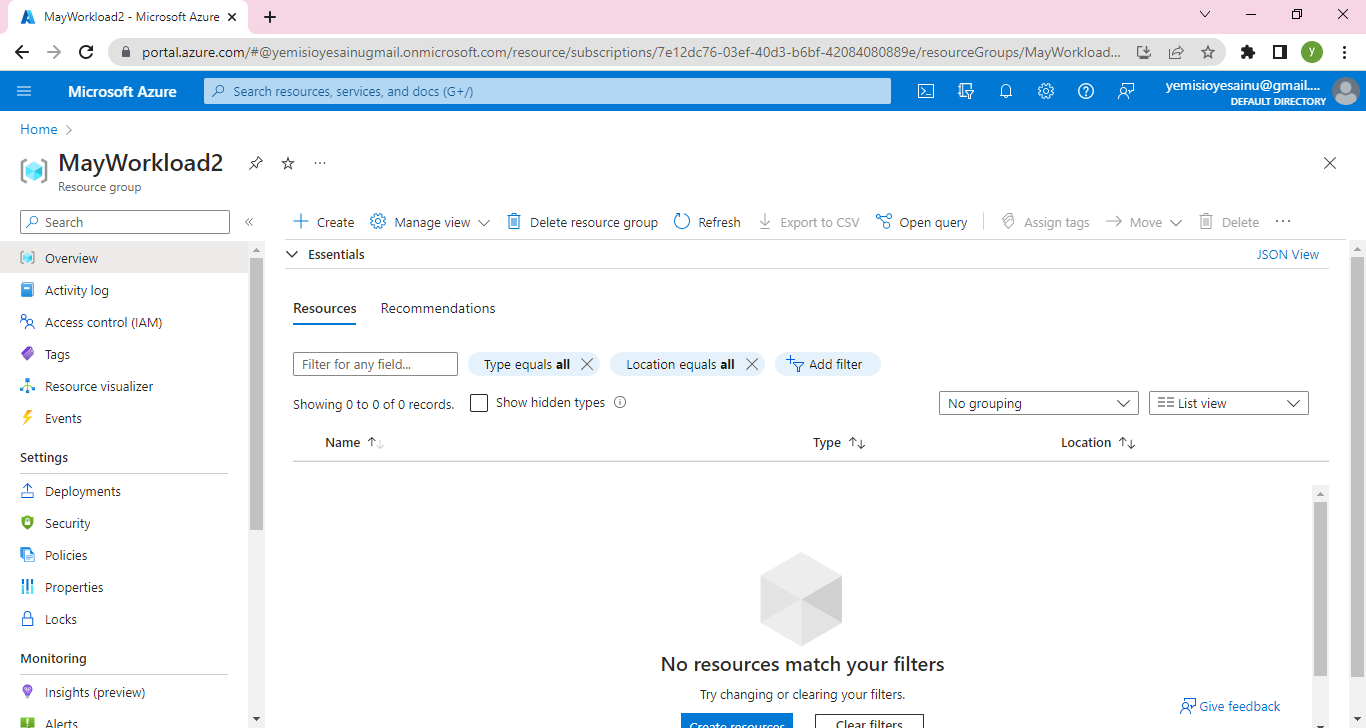Go back with the browser back arrow

click(22, 52)
